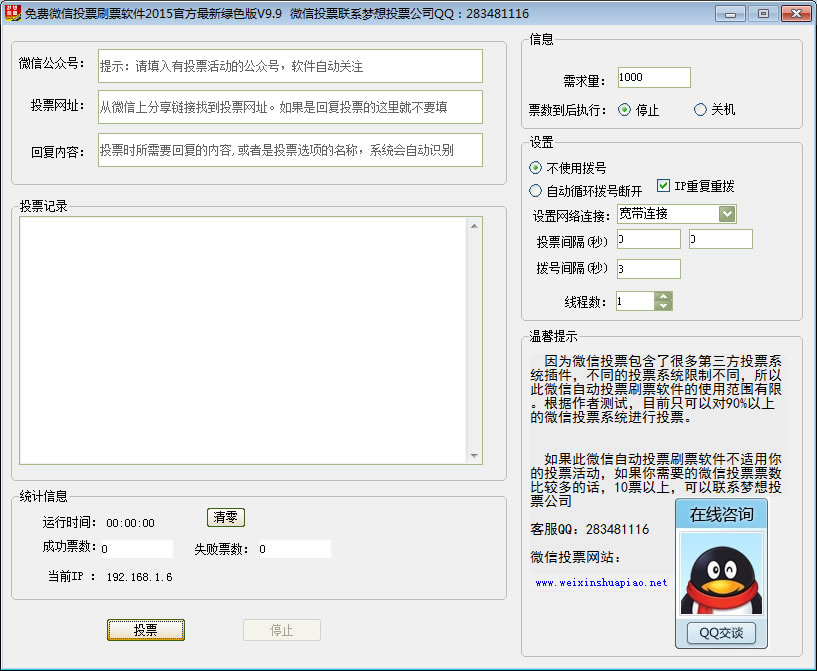
Task: Click the 清零 reset button
Action: point(226,517)
